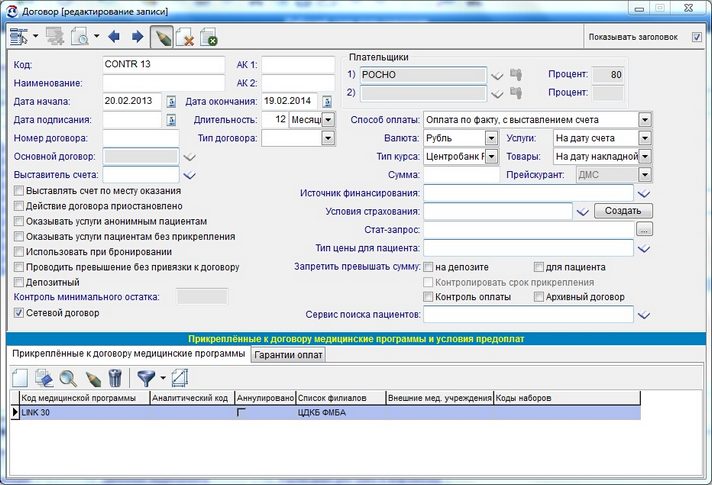Check для пациента checkbox
The image size is (712, 485).
click(x=539, y=267)
